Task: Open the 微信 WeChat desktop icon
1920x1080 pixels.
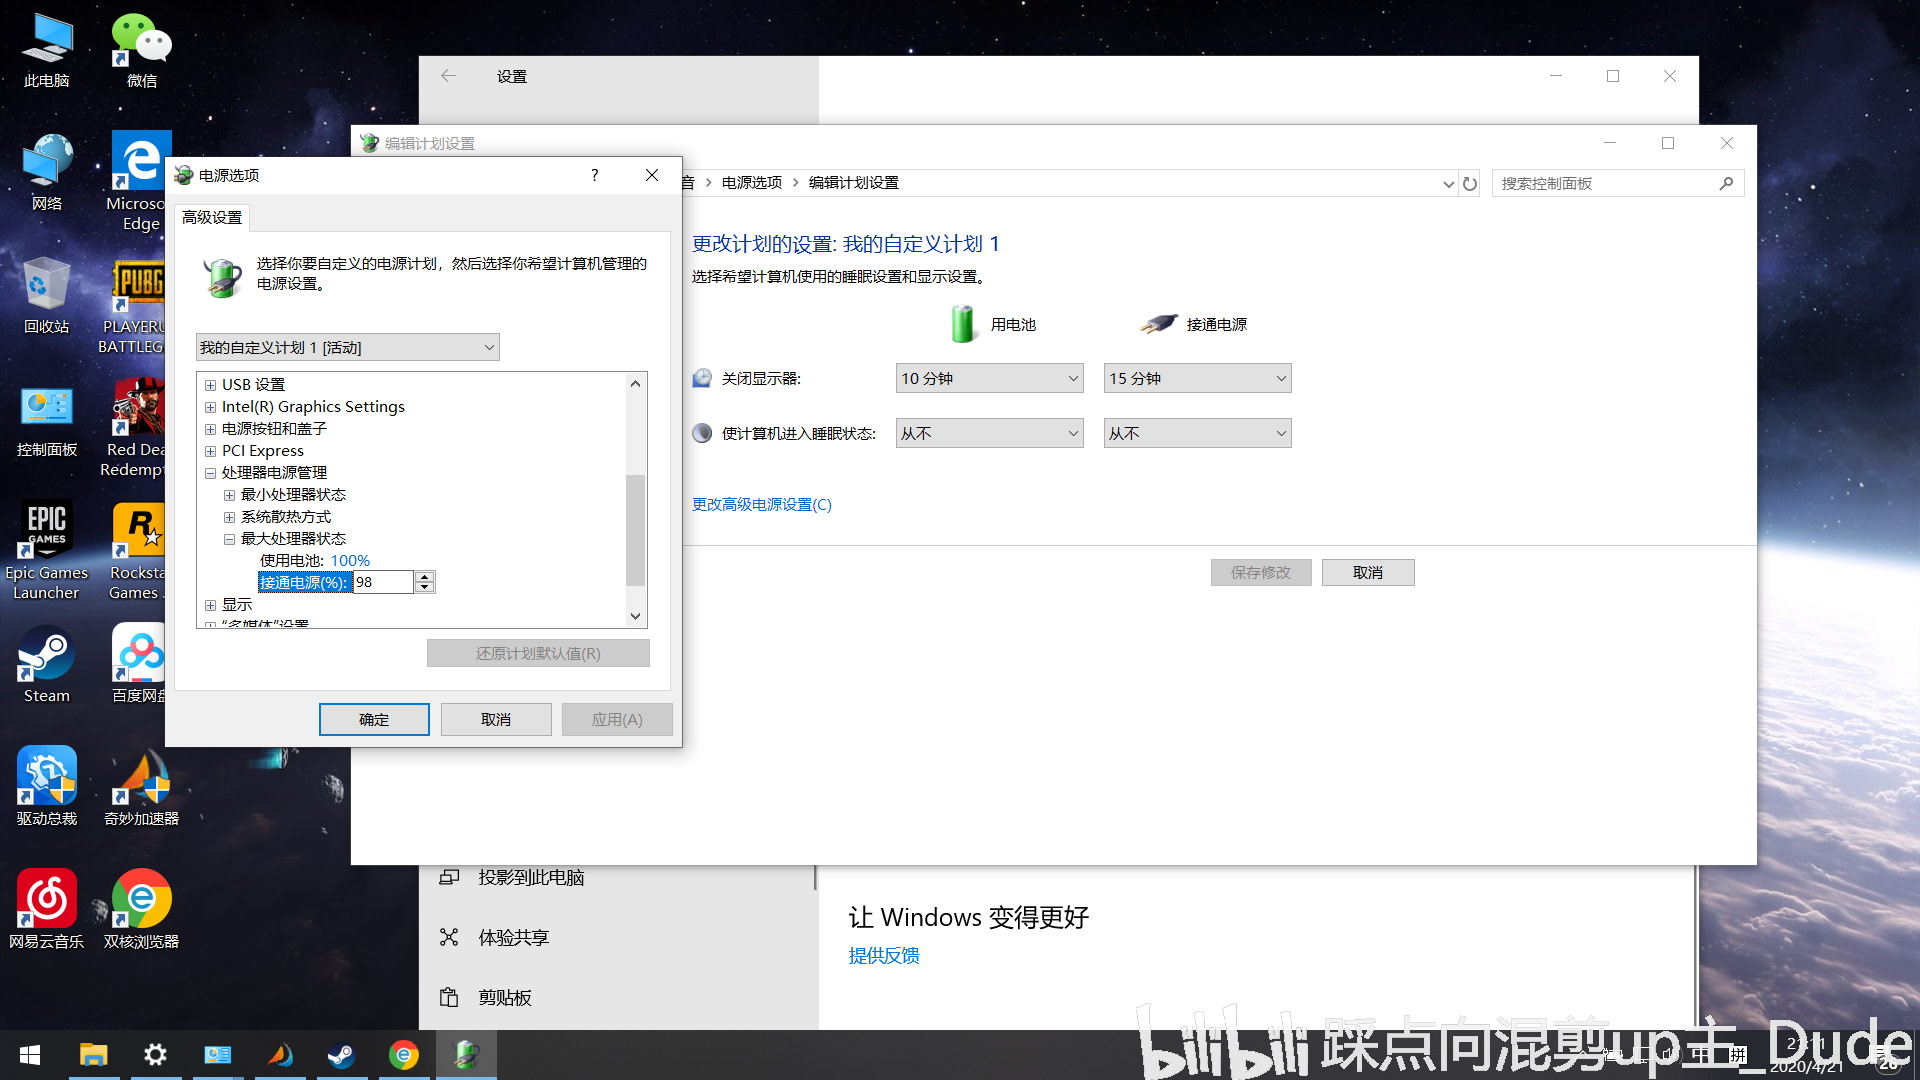Action: point(141,50)
